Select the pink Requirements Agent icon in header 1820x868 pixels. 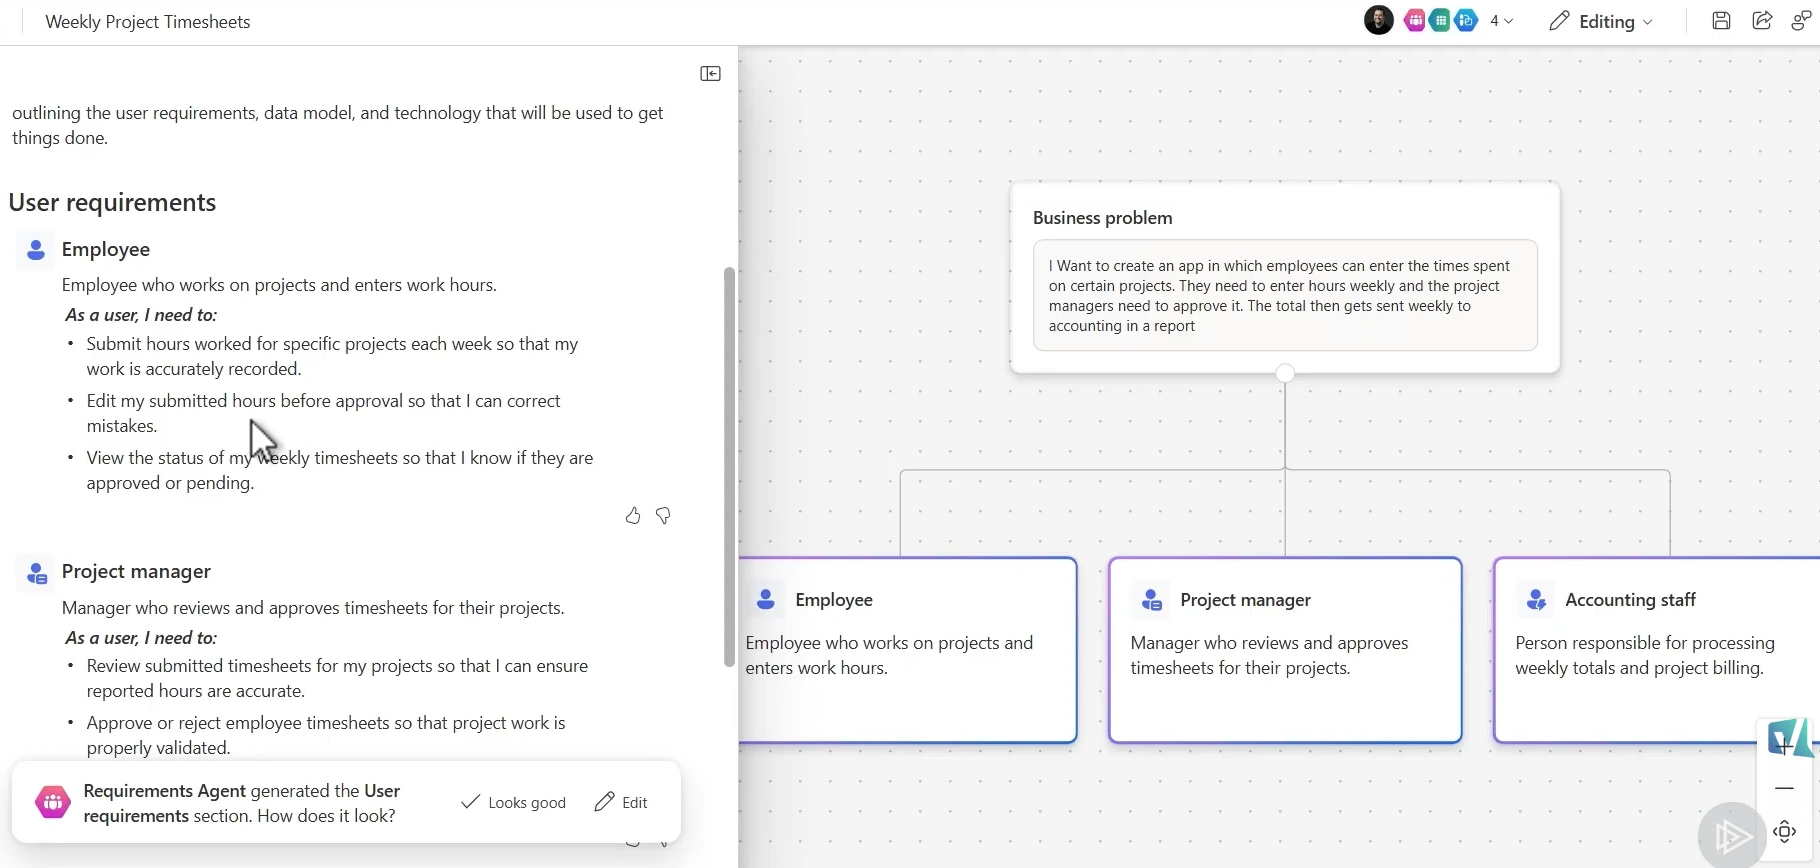pyautogui.click(x=1415, y=20)
